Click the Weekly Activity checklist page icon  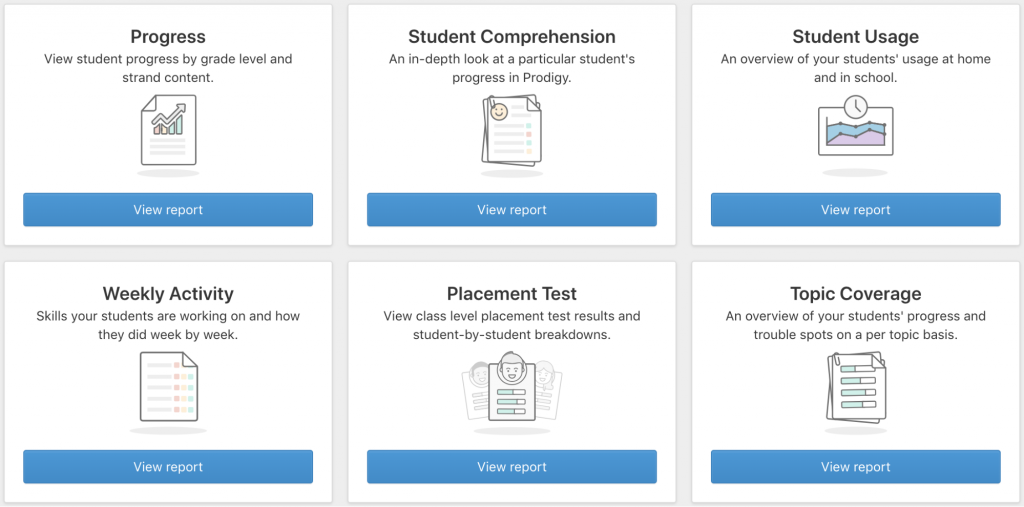pyautogui.click(x=168, y=387)
